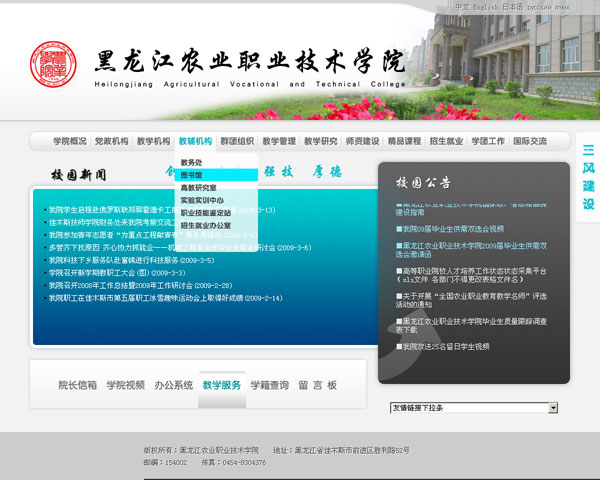Screen dimensions: 600x480
Task: Click the 友情链接下拉条 select box
Action: [x=474, y=408]
